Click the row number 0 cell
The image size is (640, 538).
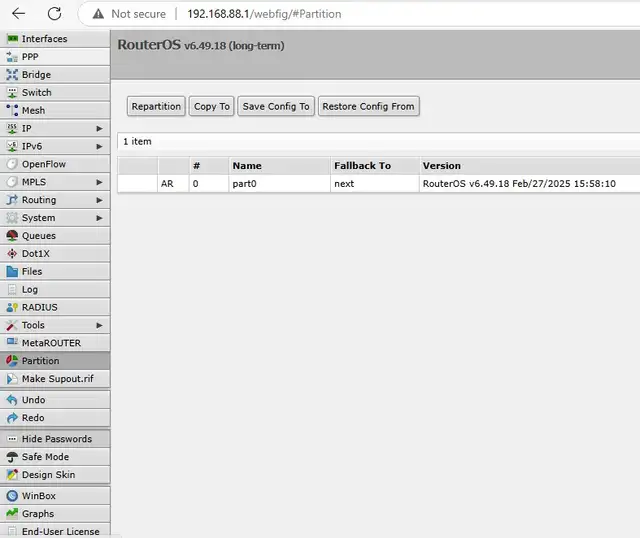click(x=209, y=184)
